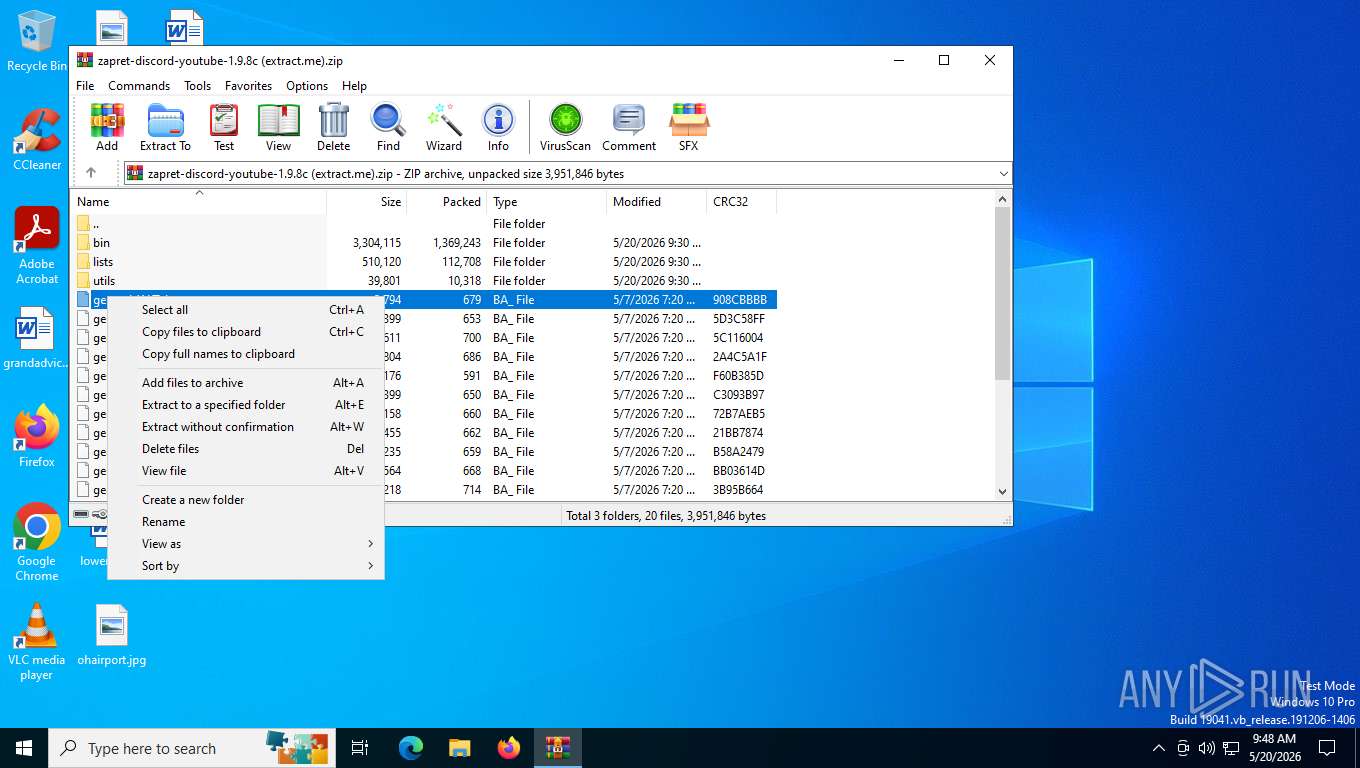Choose Add files to archive
Viewport: 1360px width, 768px height.
point(246,383)
